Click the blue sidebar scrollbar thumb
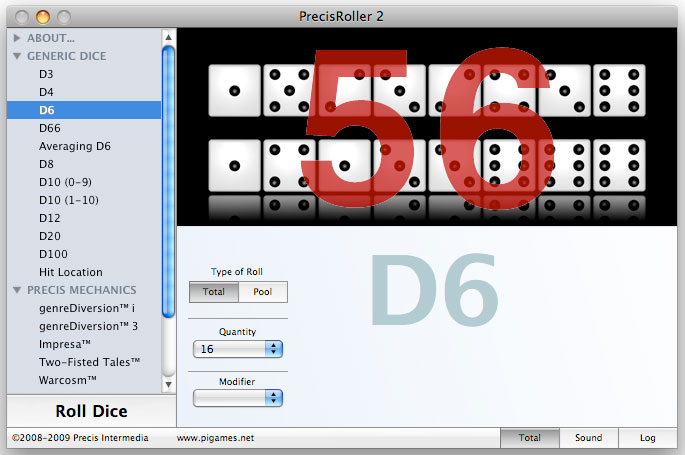 pos(168,181)
